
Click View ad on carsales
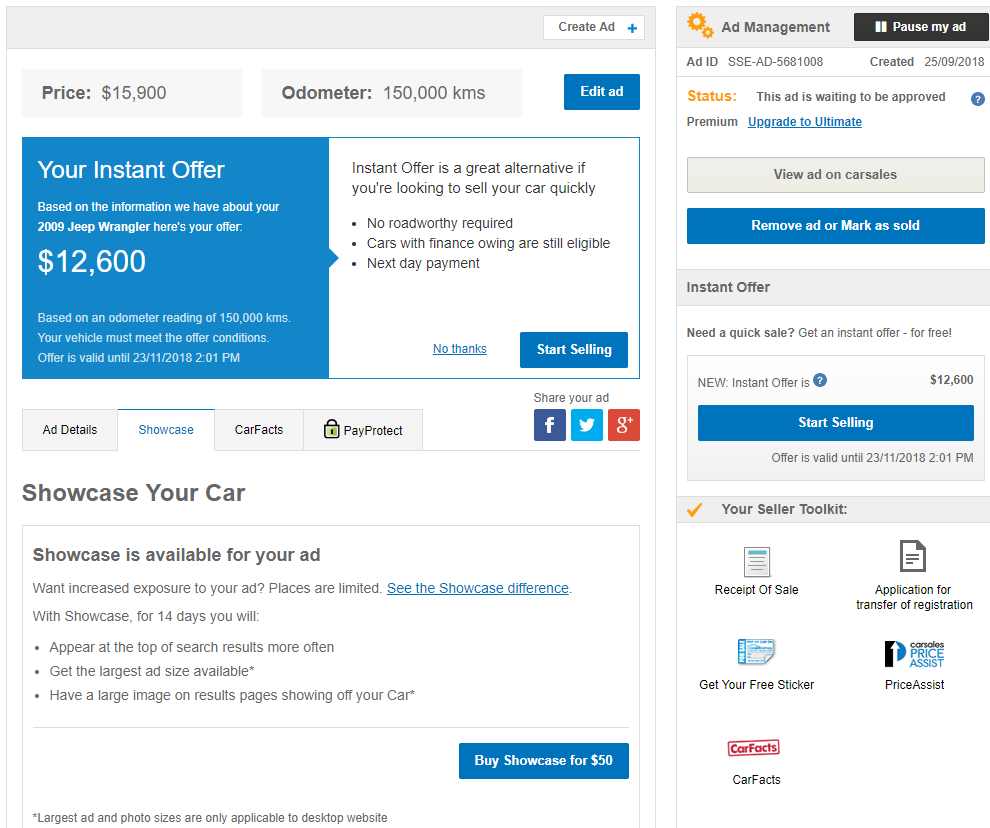[835, 175]
